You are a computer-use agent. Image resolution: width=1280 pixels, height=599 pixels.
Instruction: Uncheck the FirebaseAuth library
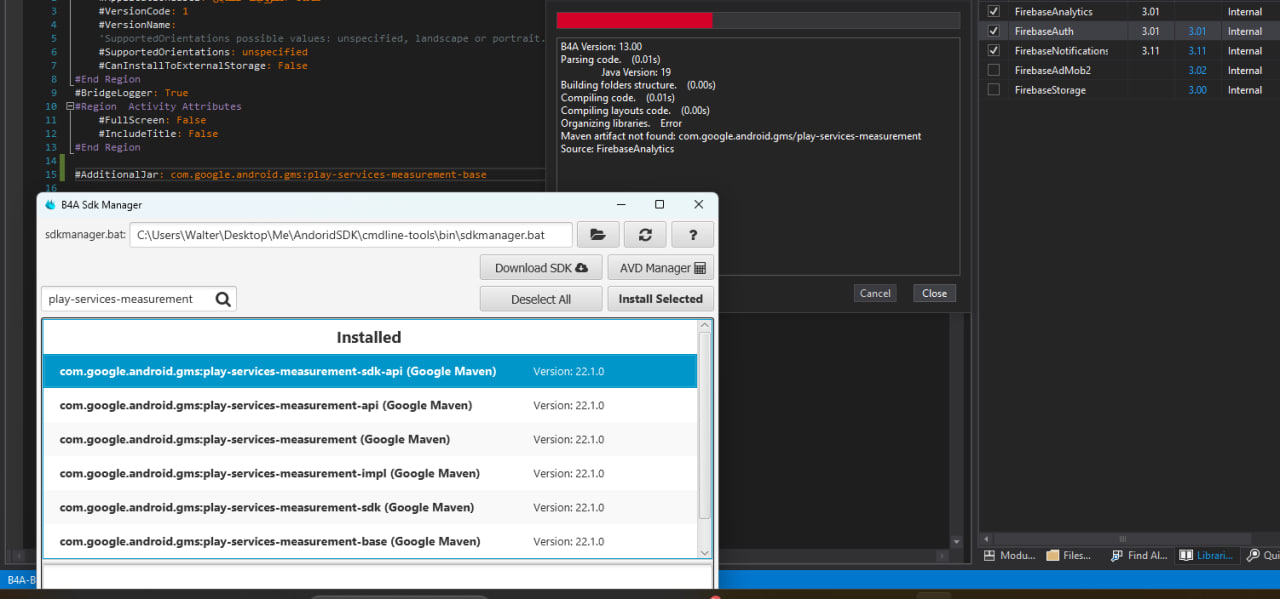[993, 31]
